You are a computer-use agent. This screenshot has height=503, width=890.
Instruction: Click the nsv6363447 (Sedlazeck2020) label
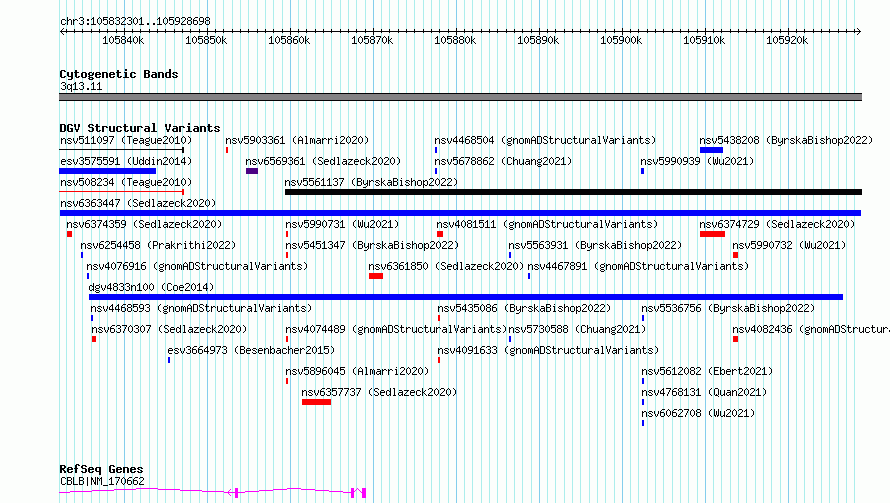click(x=138, y=203)
